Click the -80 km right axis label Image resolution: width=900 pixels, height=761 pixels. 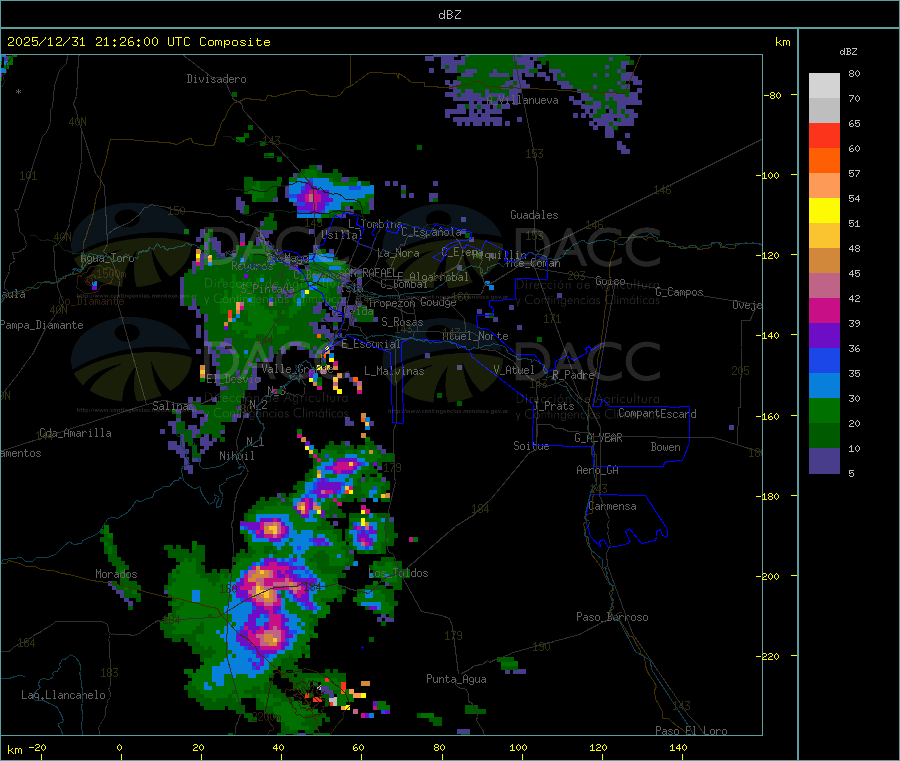tap(773, 95)
